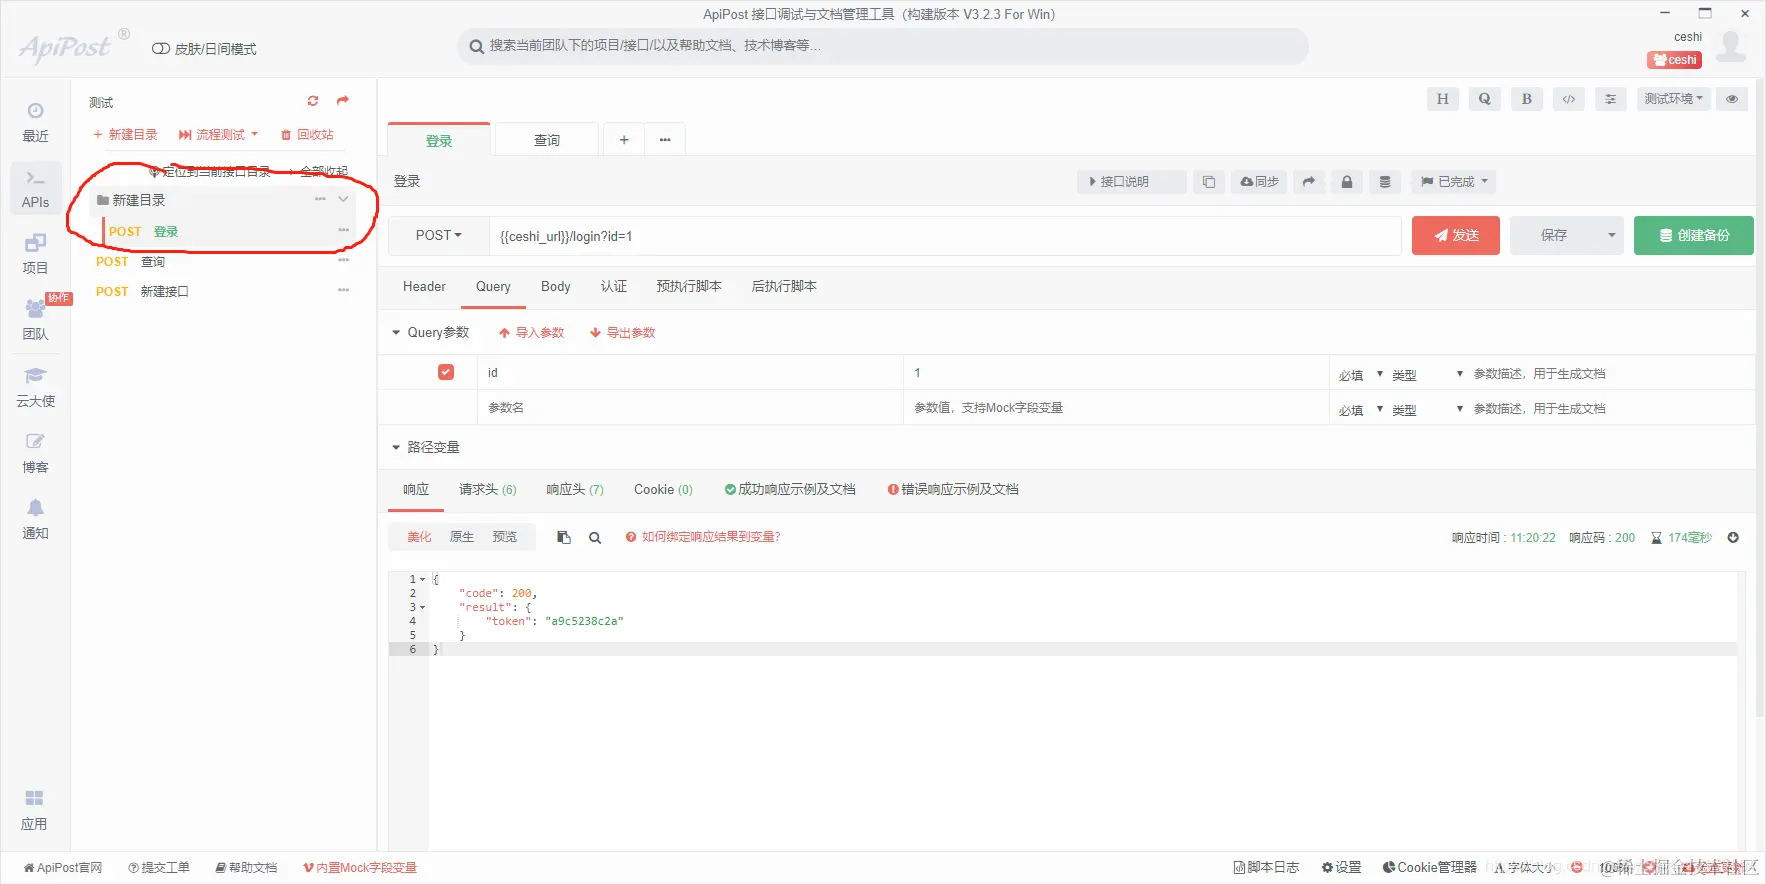The image size is (1766, 884).
Task: Open the more options dots for 新建接口 in the tree
Action: pos(343,291)
